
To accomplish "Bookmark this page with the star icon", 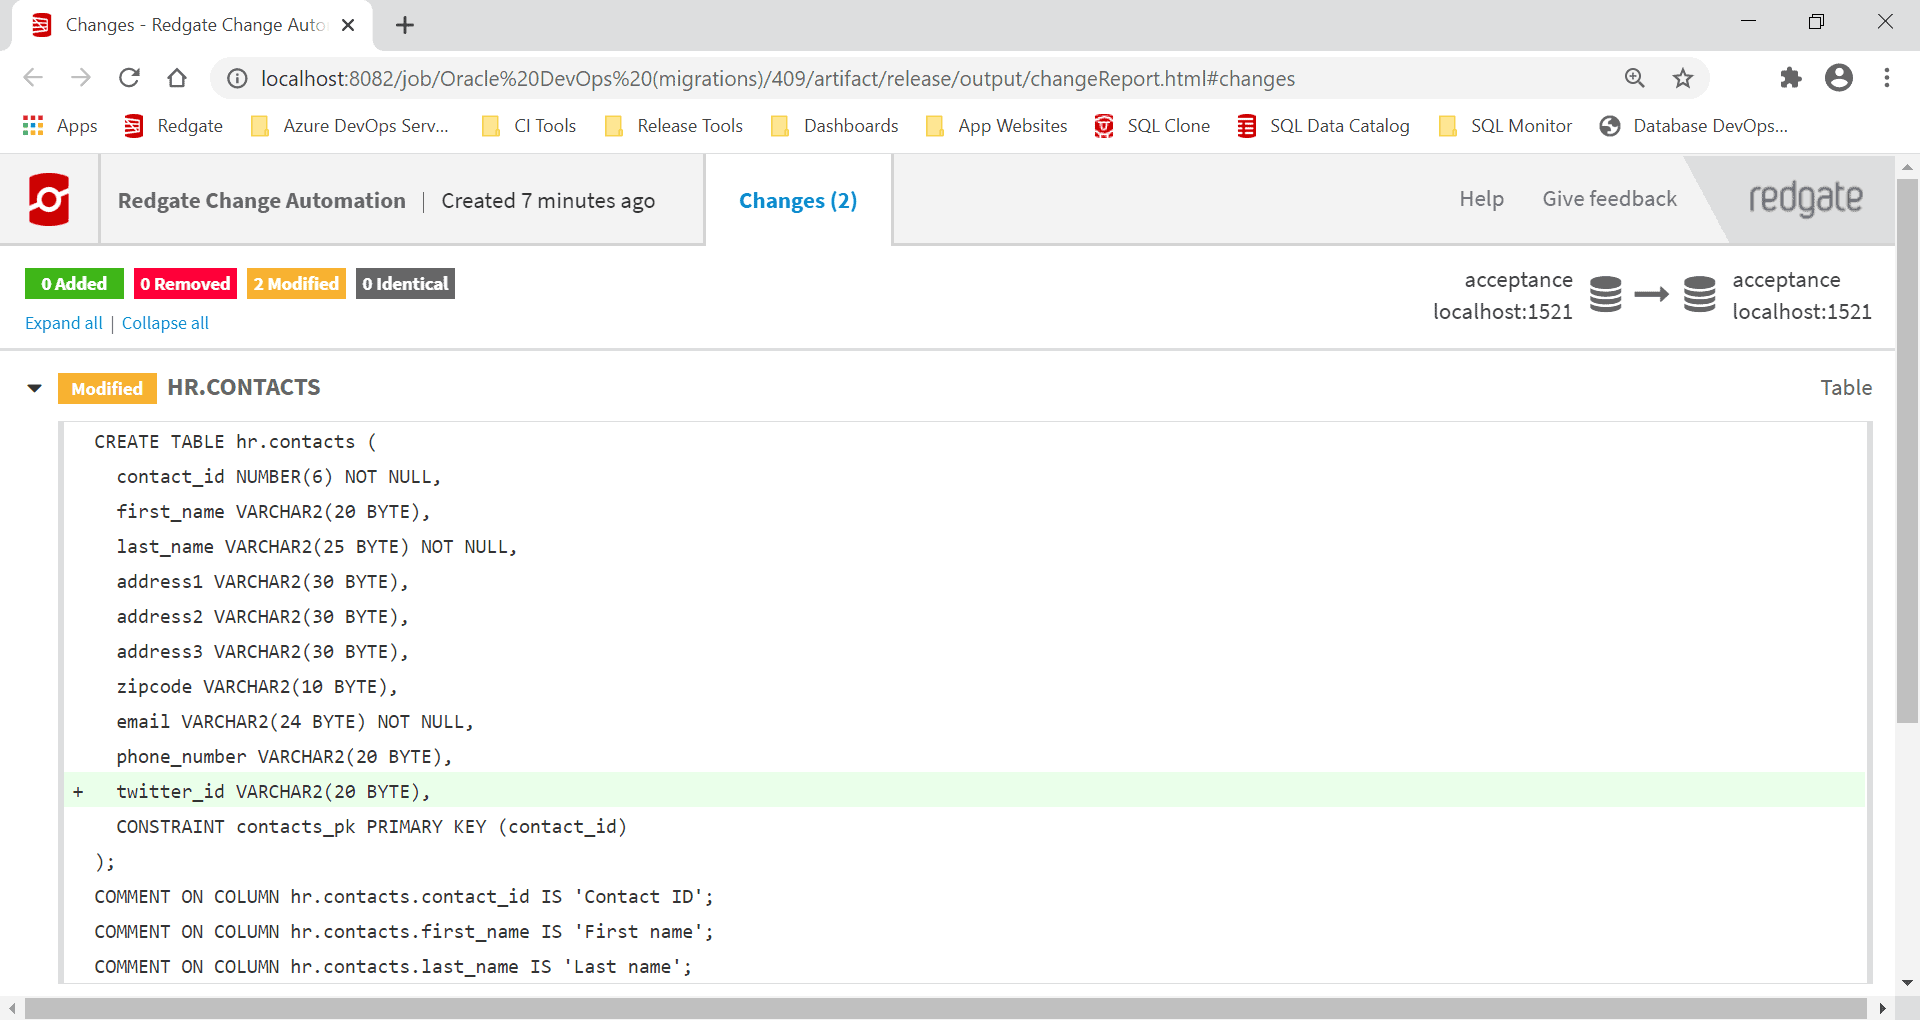I will click(x=1683, y=78).
